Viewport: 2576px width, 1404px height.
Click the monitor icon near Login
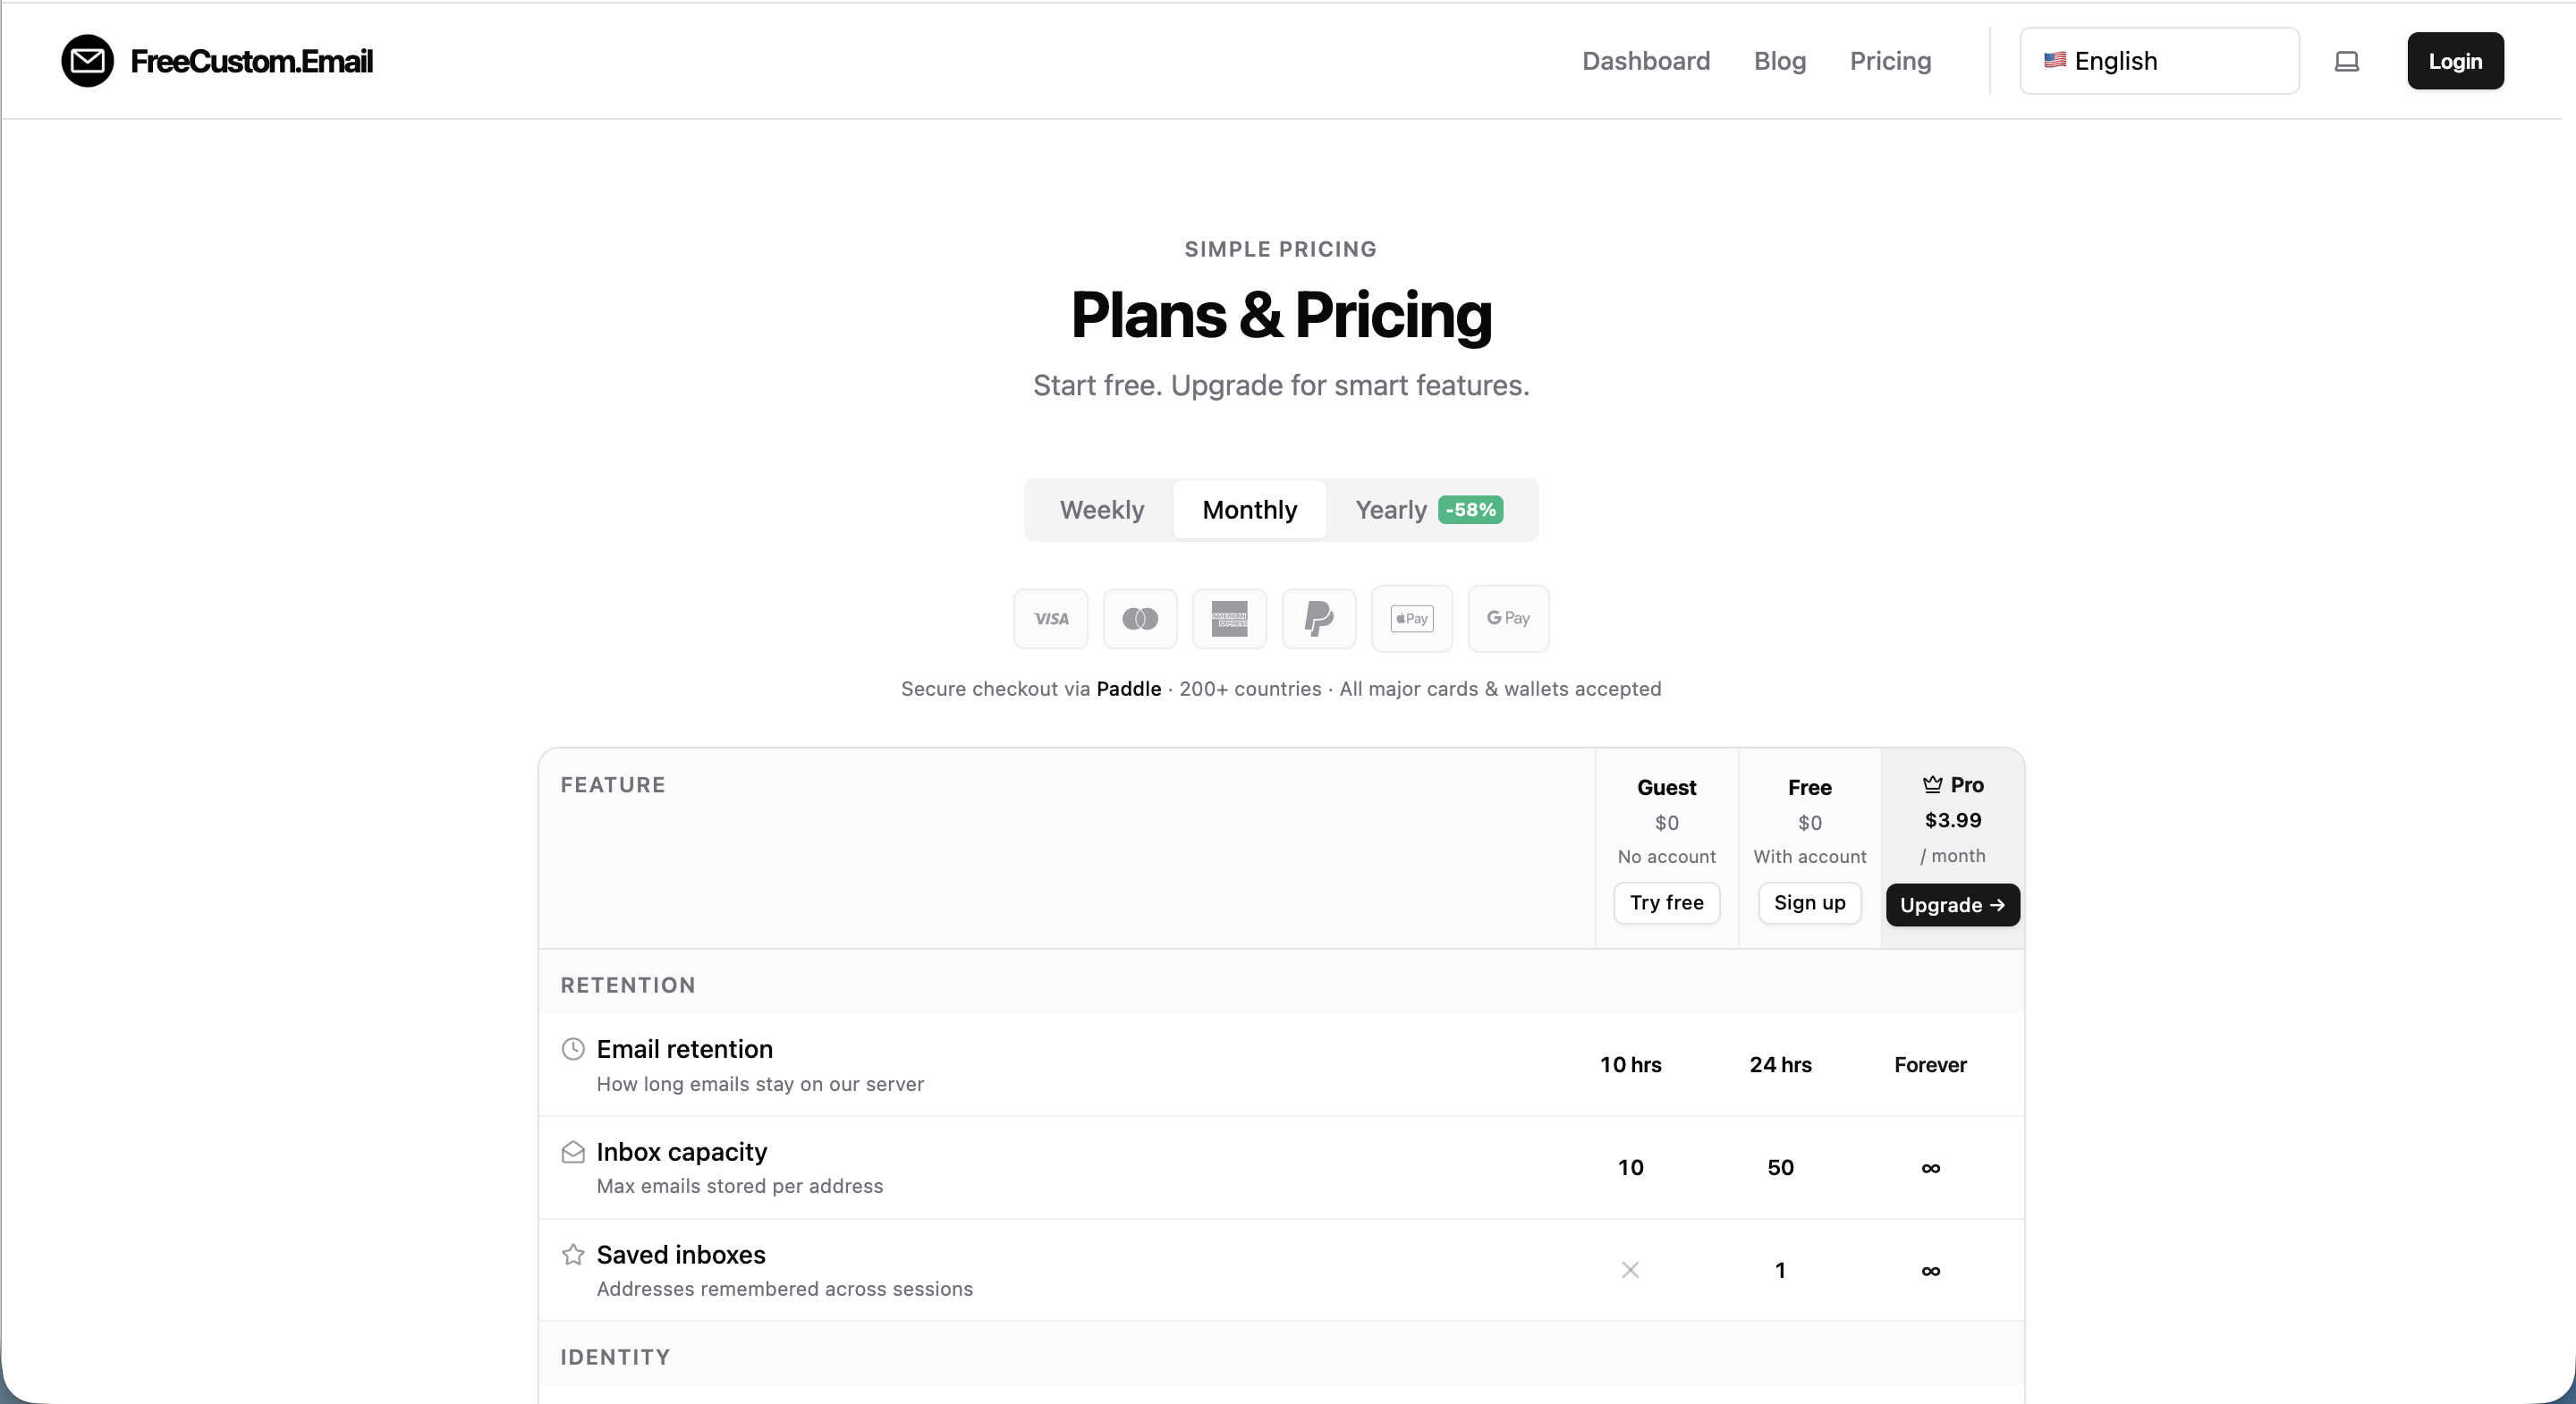point(2348,61)
